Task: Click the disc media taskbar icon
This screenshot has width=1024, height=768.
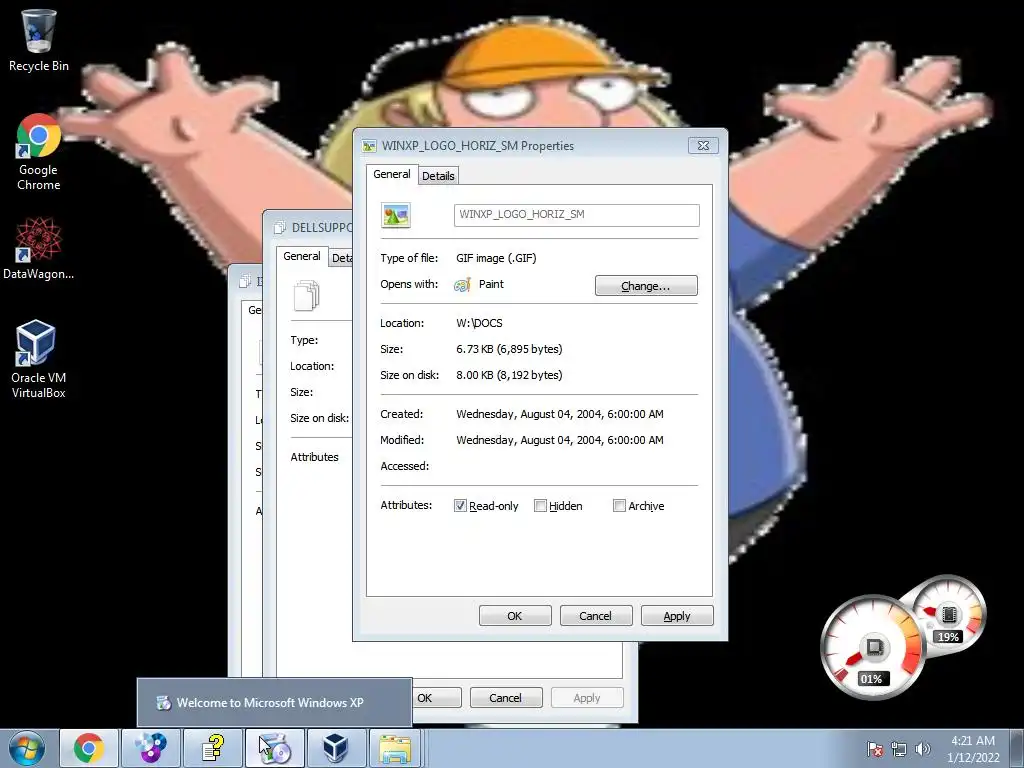Action: tap(150, 748)
